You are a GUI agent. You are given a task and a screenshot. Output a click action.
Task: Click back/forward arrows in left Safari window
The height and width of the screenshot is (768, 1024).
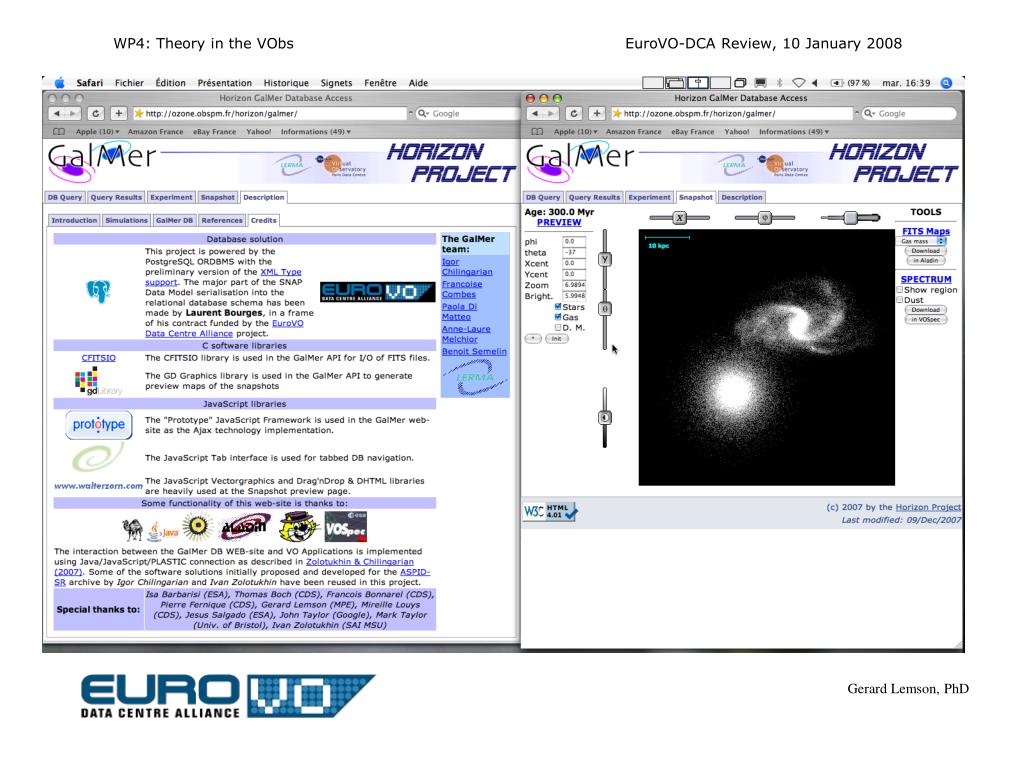click(65, 114)
